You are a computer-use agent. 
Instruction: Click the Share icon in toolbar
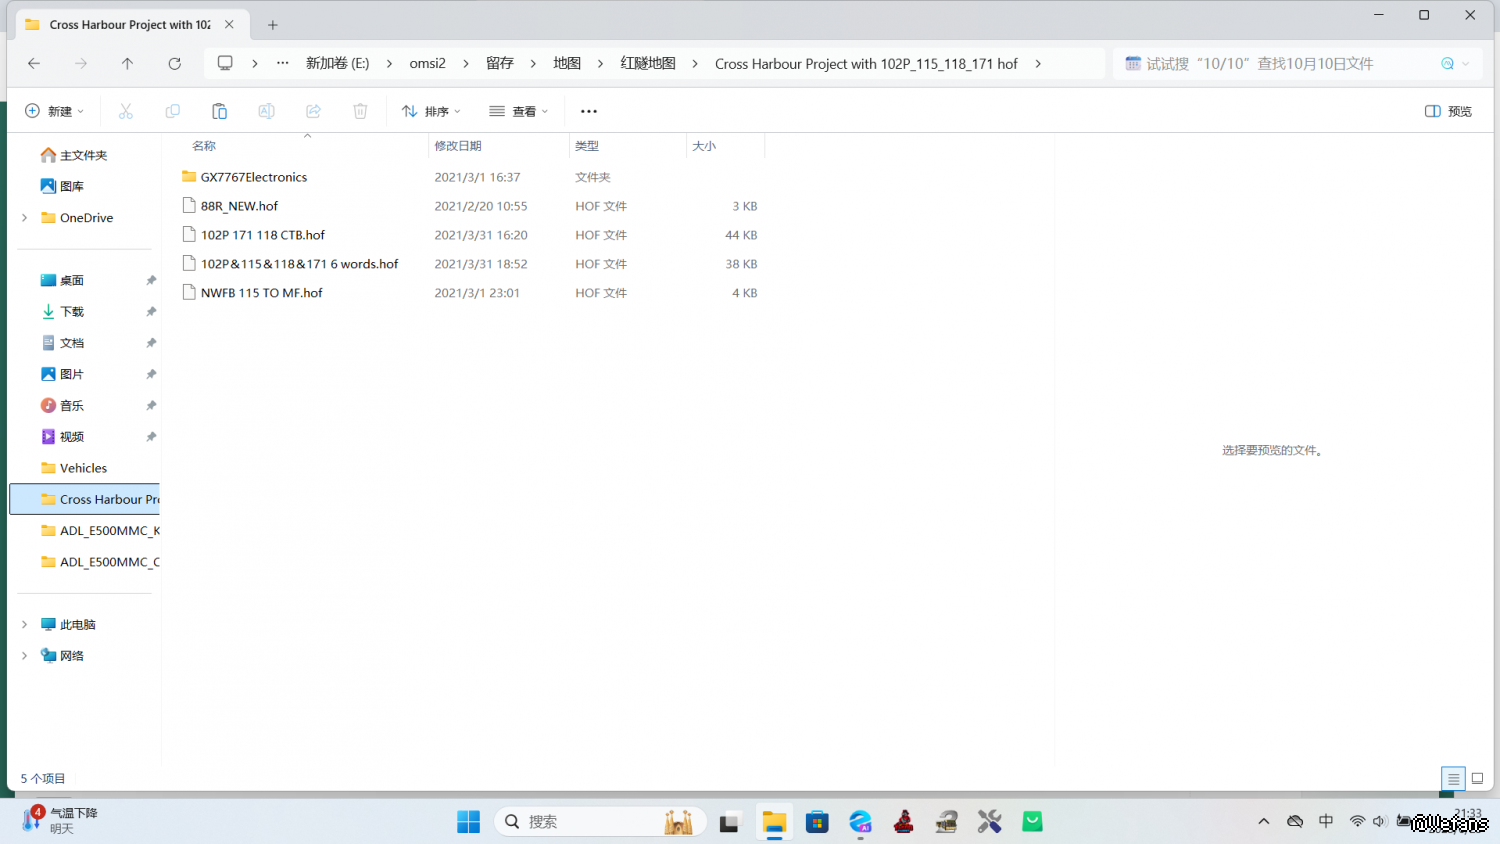click(x=313, y=111)
